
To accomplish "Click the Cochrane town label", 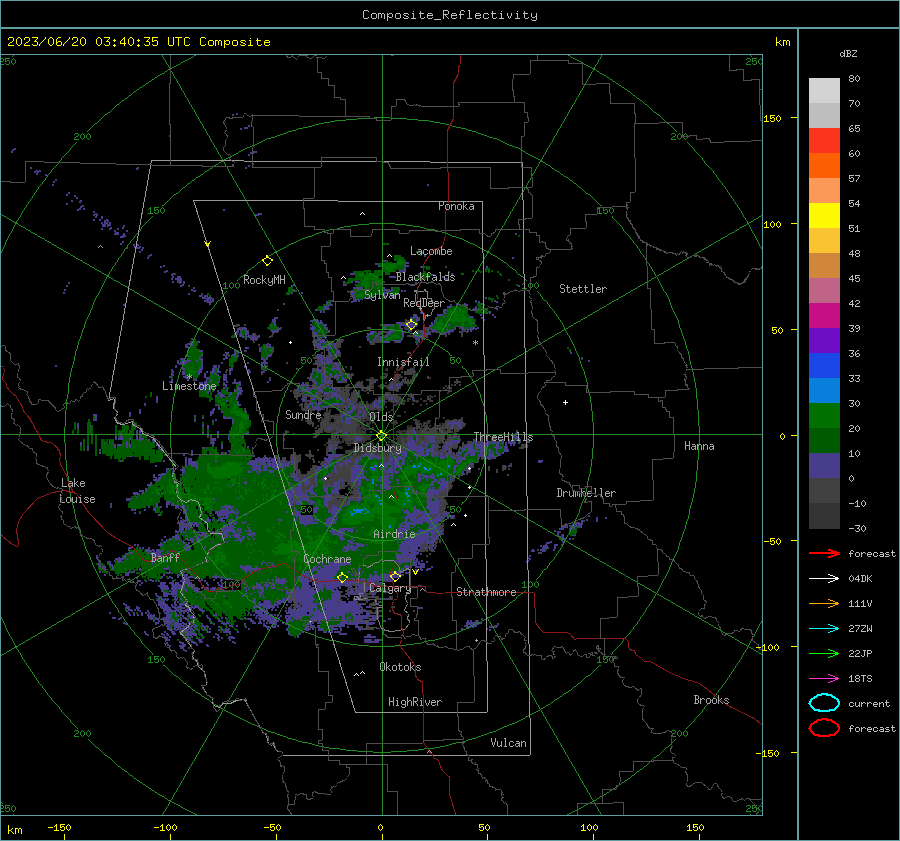I will (327, 559).
